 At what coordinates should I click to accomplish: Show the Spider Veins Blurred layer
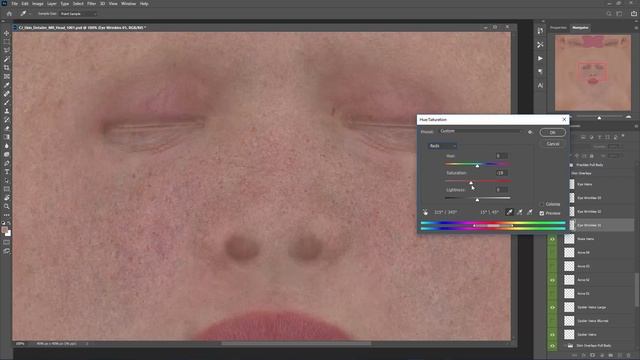pyautogui.click(x=553, y=321)
